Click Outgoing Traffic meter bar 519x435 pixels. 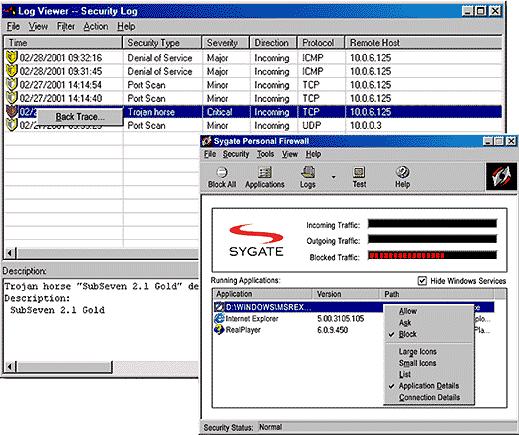tap(432, 239)
